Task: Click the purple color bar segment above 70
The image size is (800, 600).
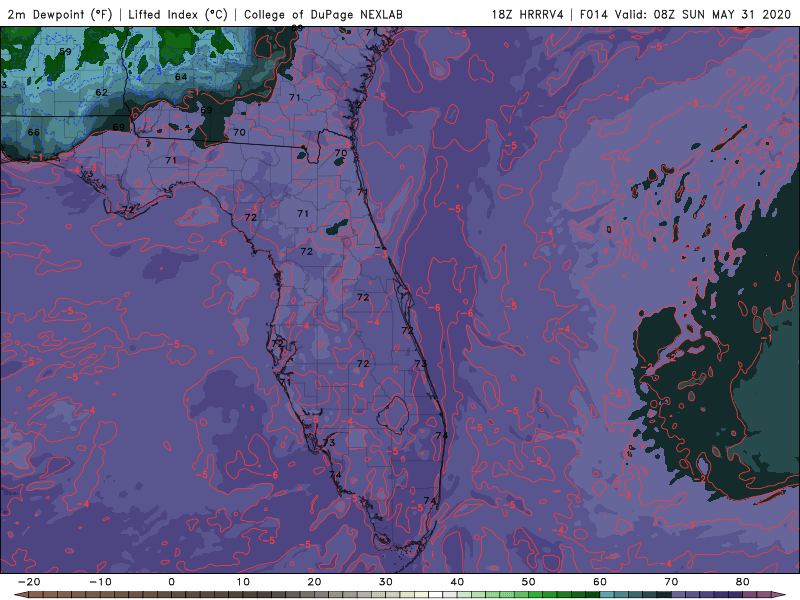Action: click(679, 595)
